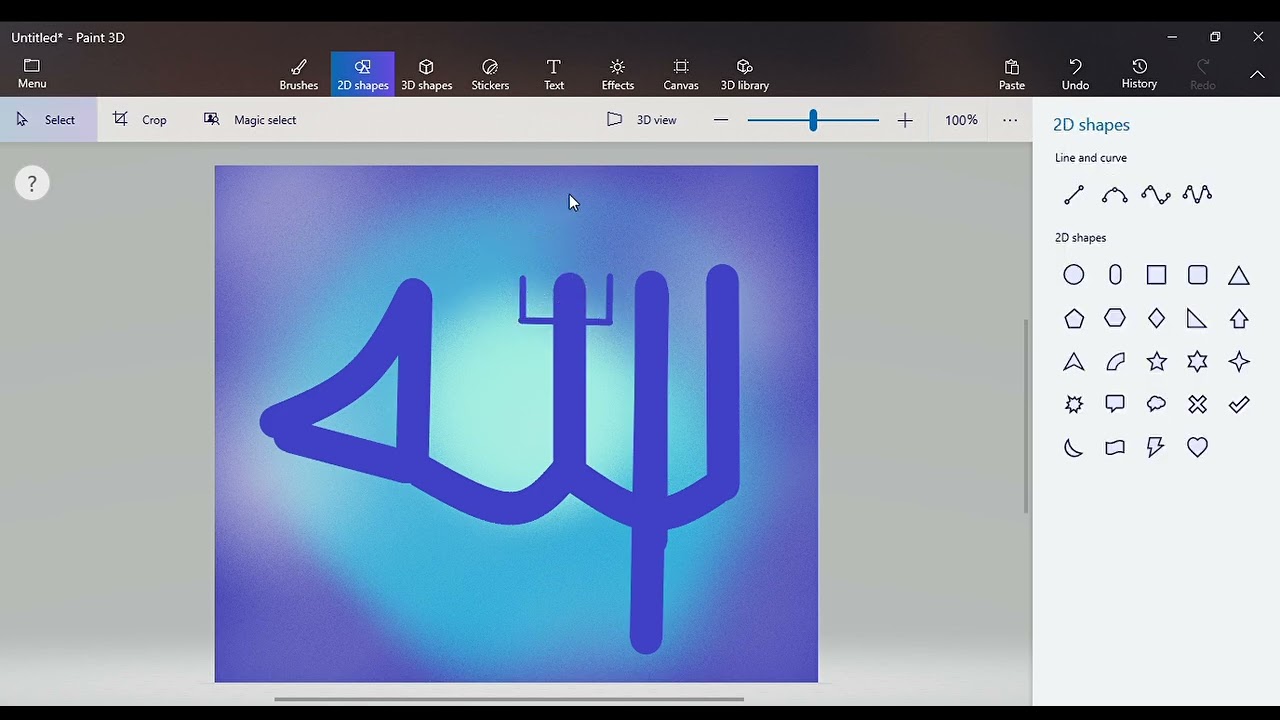Open the 3D library tab

tap(745, 74)
